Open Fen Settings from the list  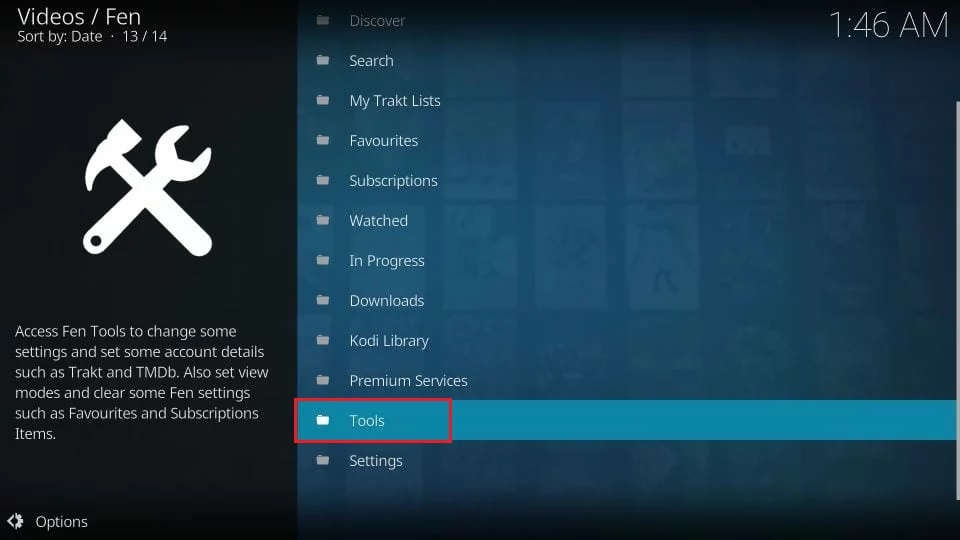pos(375,461)
